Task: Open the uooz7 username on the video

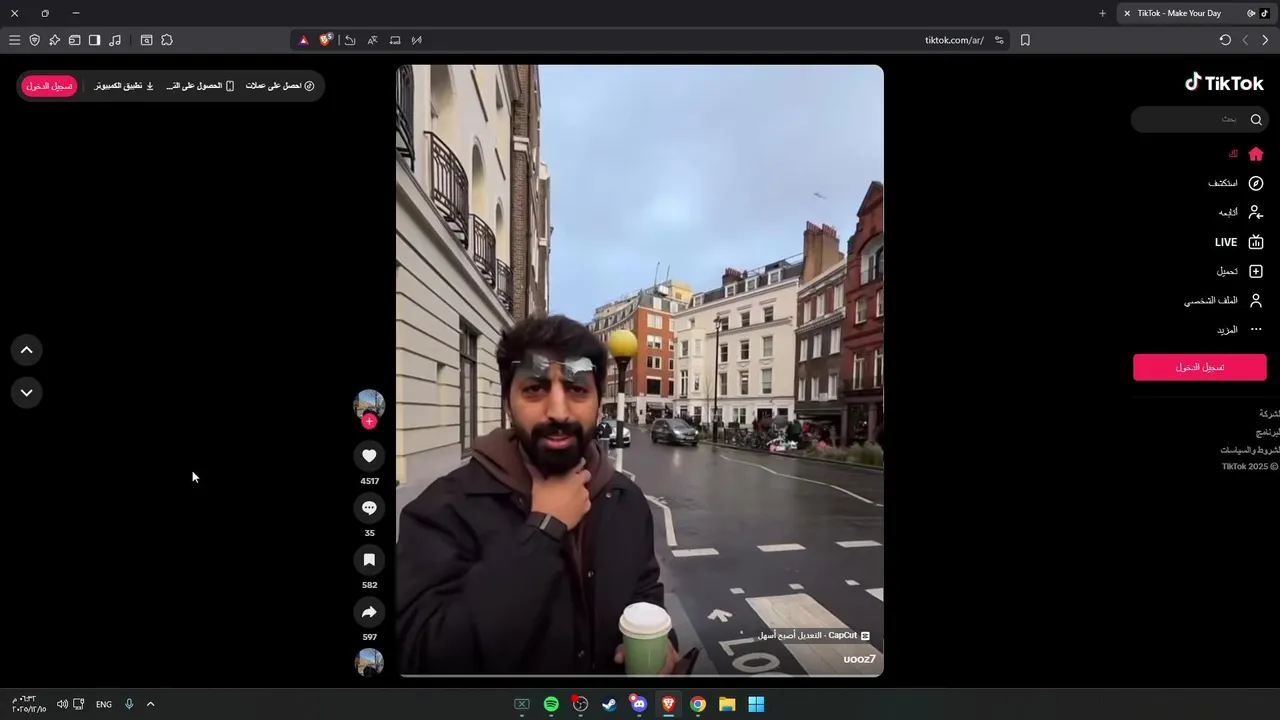Action: [x=859, y=659]
